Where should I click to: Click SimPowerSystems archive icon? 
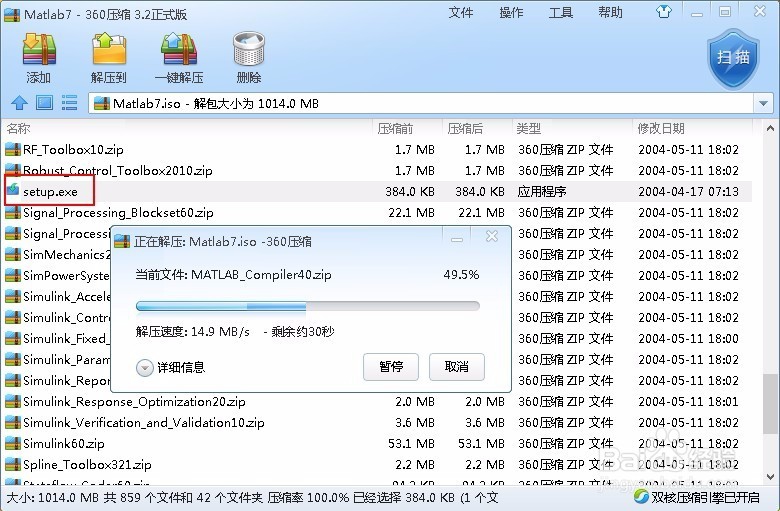click(x=13, y=275)
